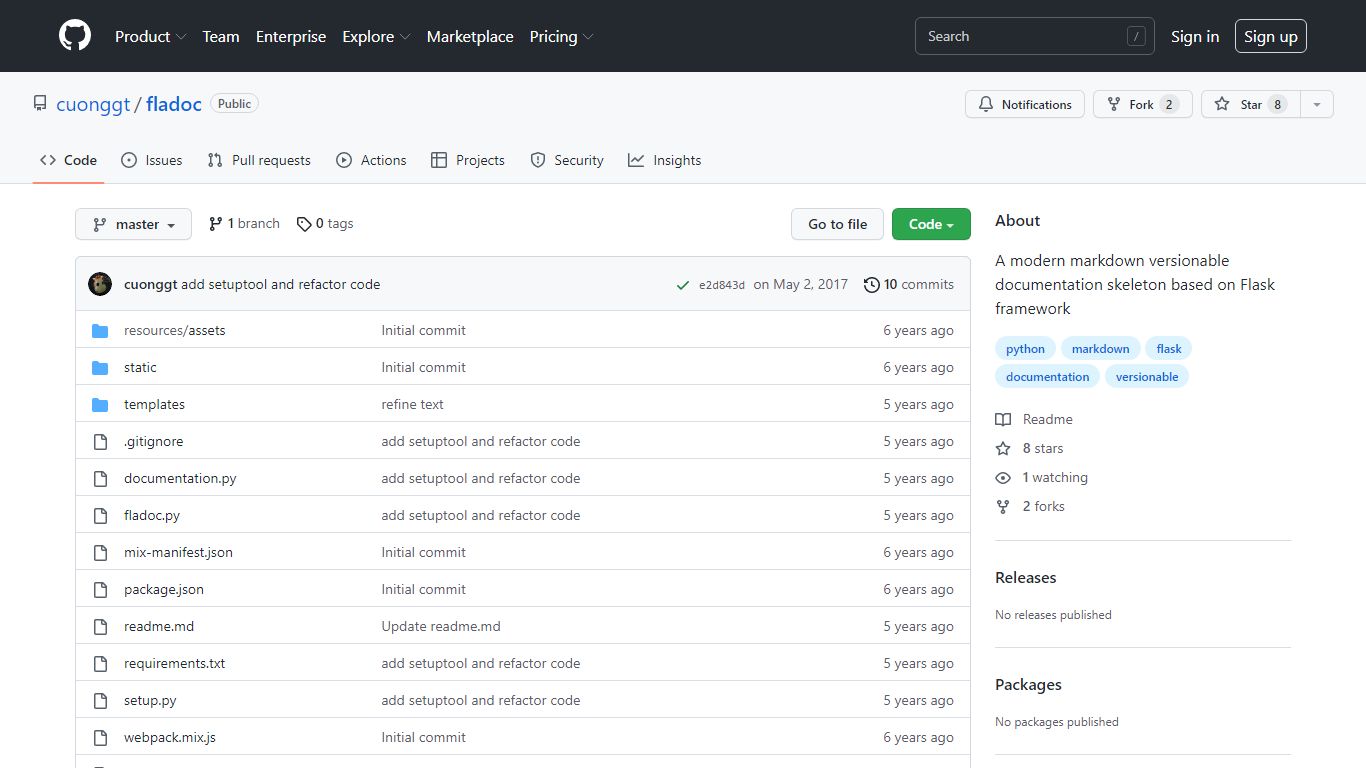The width and height of the screenshot is (1366, 768).
Task: Open the master branch dropdown
Action: pyautogui.click(x=133, y=224)
